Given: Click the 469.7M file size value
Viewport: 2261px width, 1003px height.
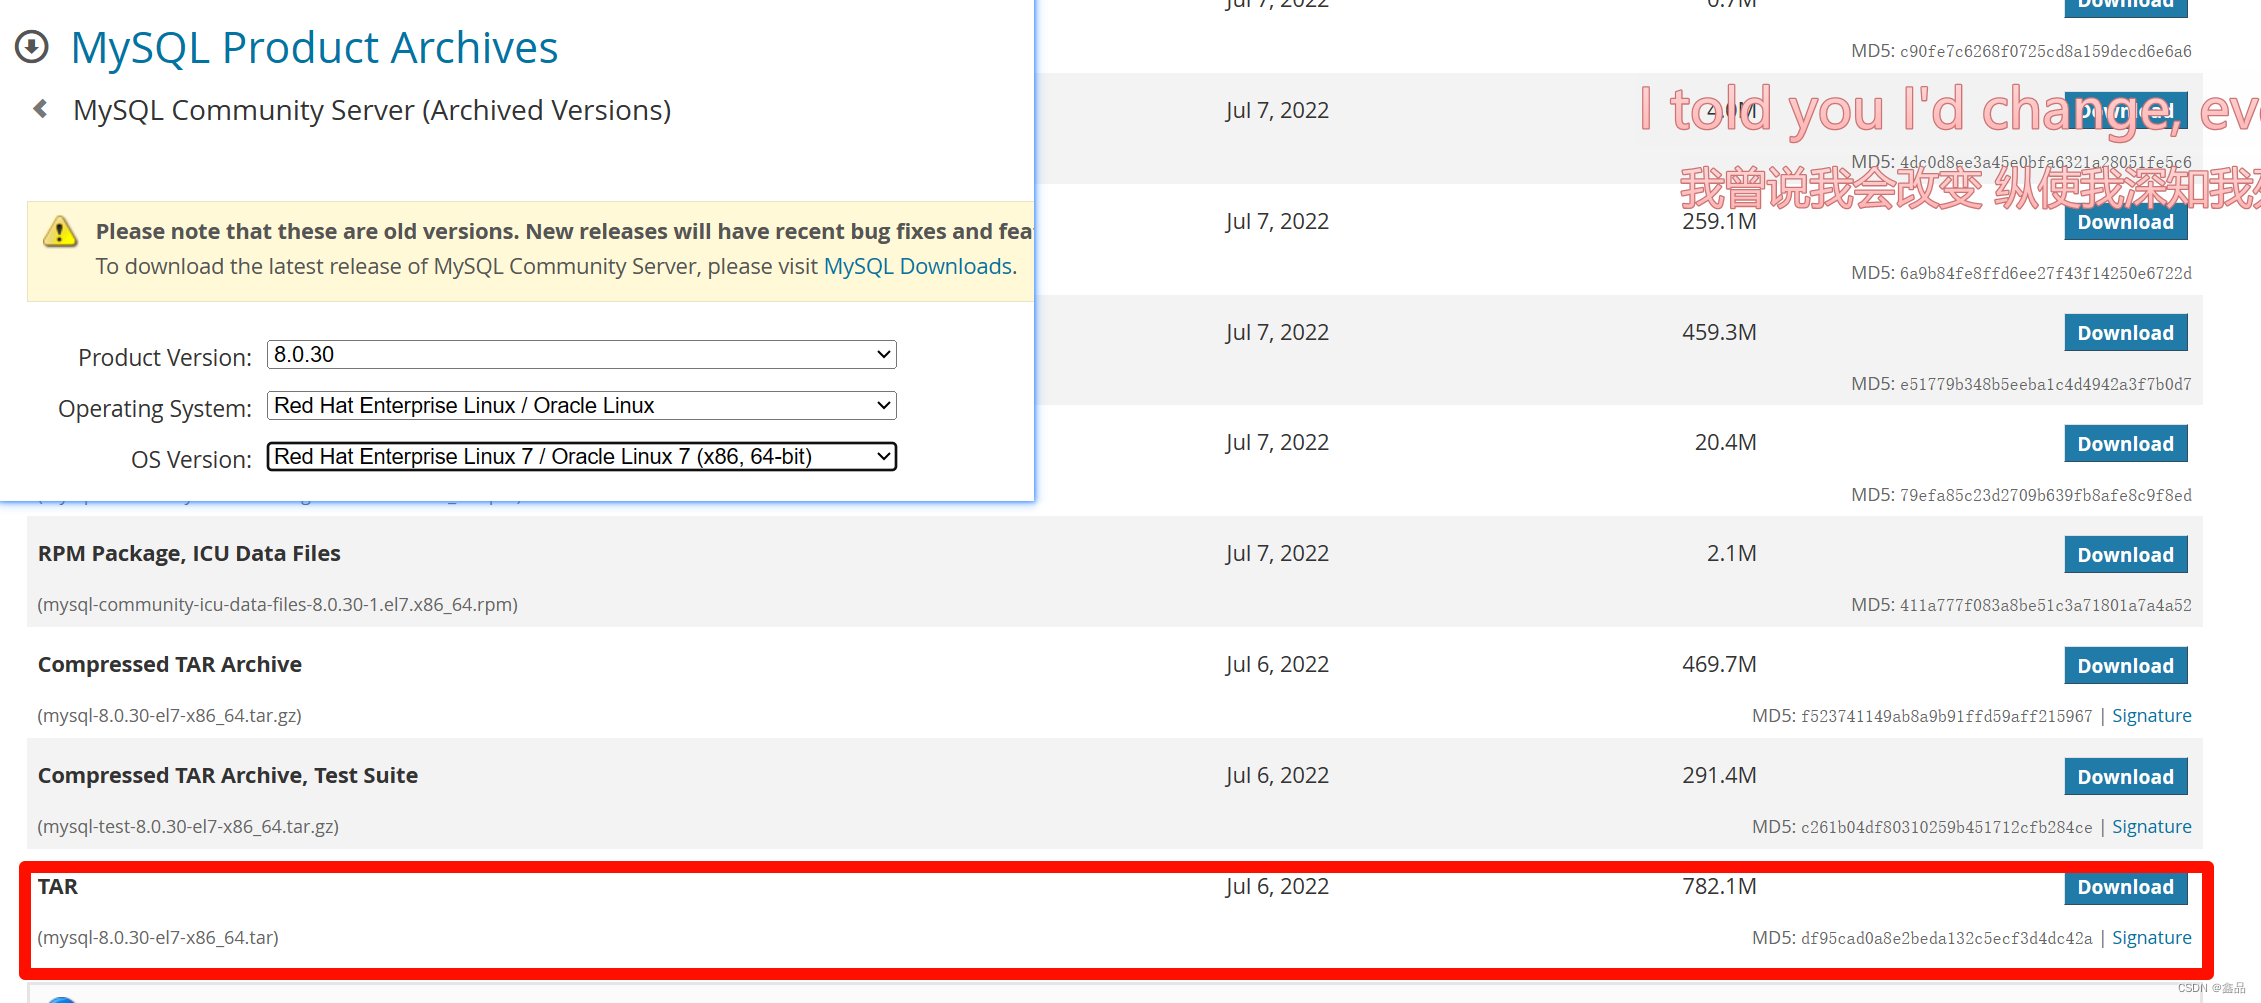Looking at the screenshot, I should 1719,664.
